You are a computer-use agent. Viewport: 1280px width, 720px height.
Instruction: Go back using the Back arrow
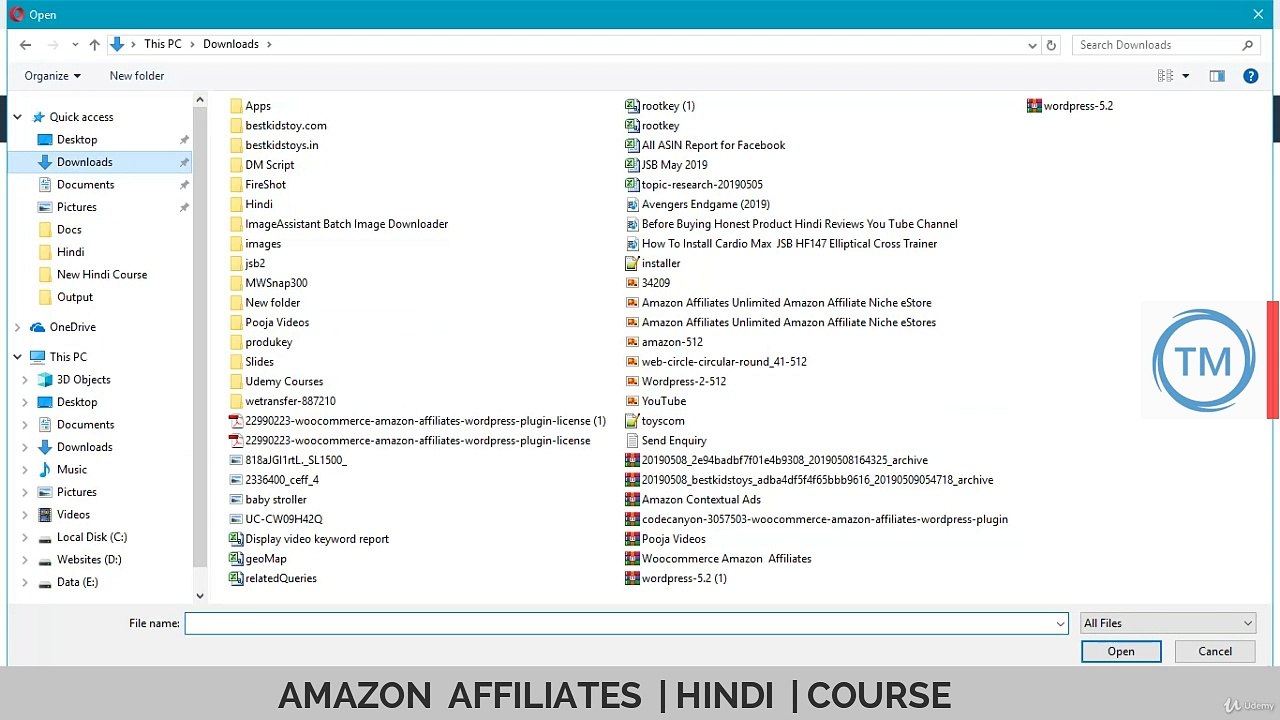[x=25, y=45]
